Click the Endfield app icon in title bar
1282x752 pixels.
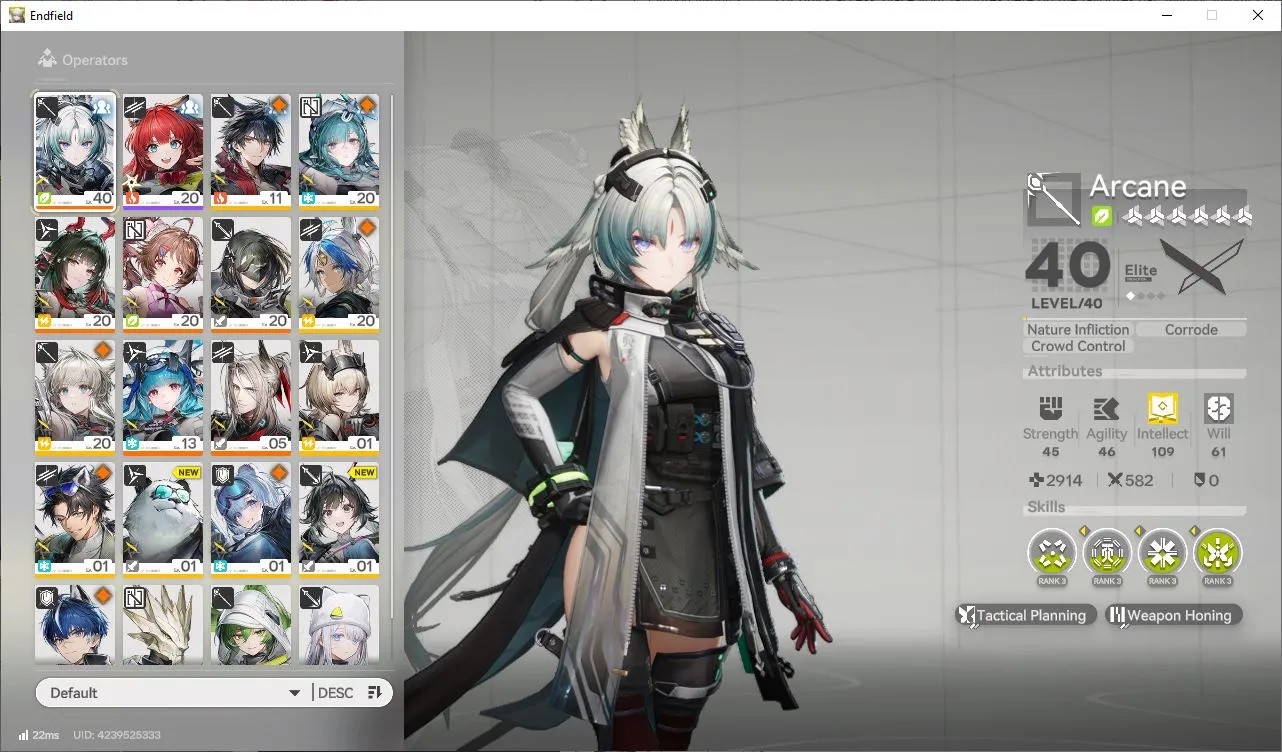17,15
